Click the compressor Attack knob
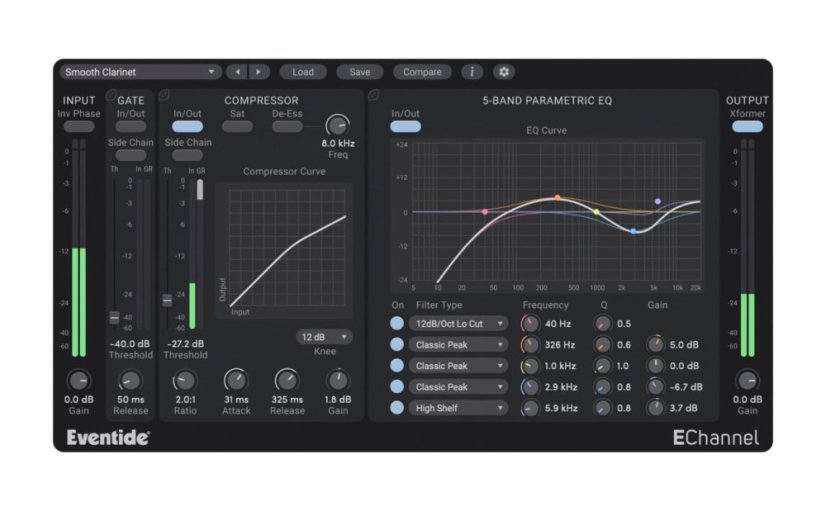The image size is (826, 511). point(235,380)
